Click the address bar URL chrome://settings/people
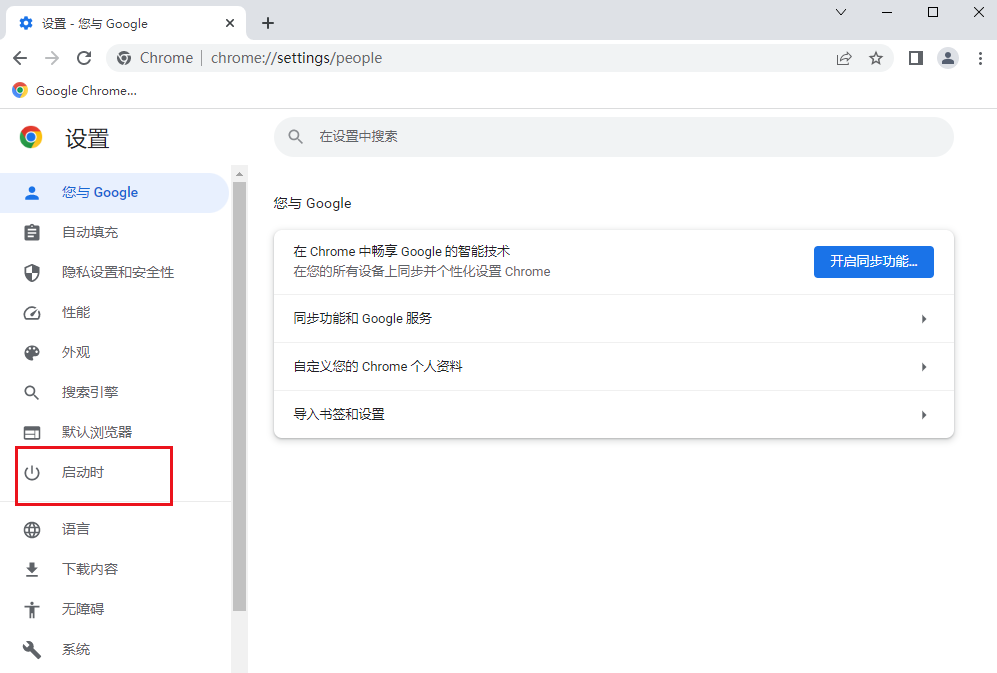 click(x=296, y=58)
